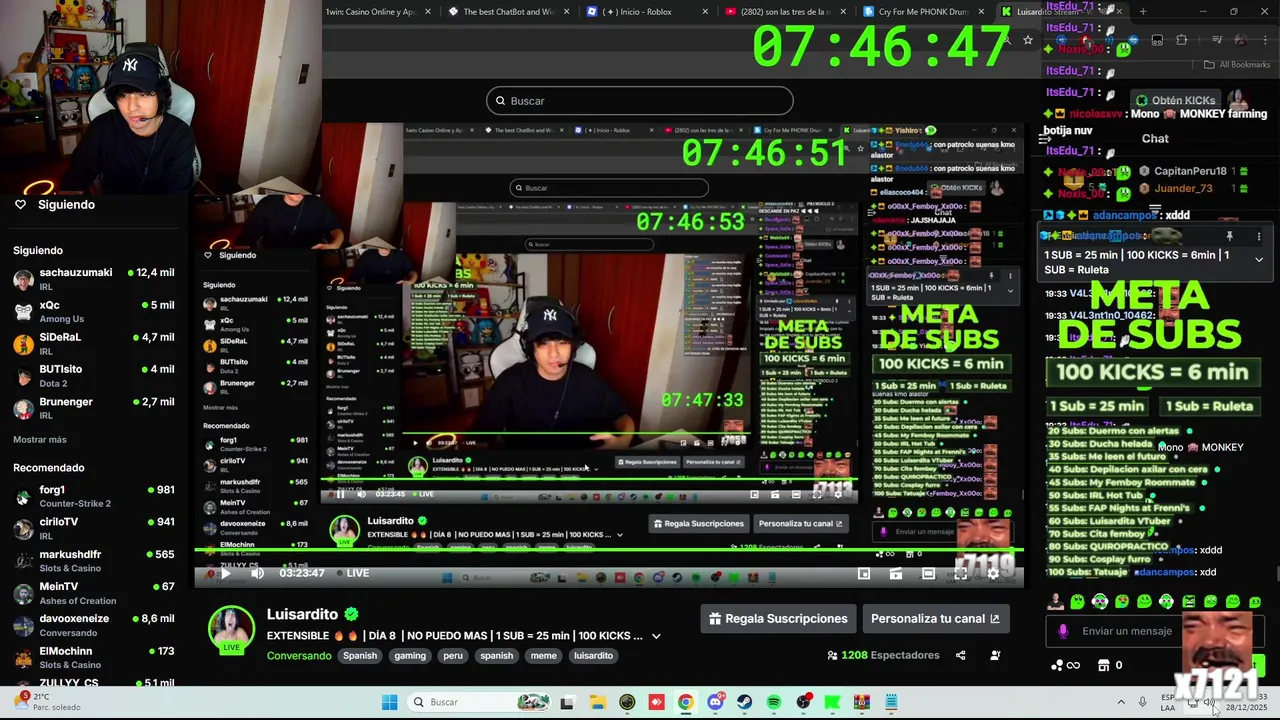Open MeinTV recommended channel
The width and height of the screenshot is (1280, 720).
point(95,593)
